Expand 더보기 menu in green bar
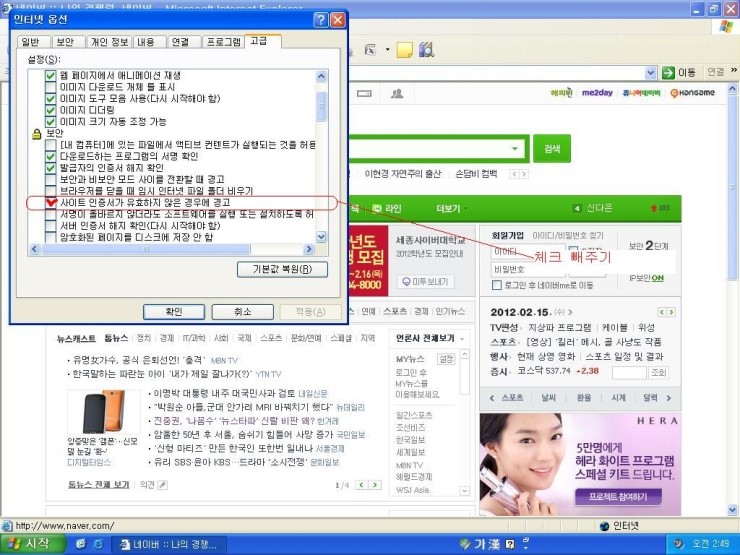 coord(452,209)
